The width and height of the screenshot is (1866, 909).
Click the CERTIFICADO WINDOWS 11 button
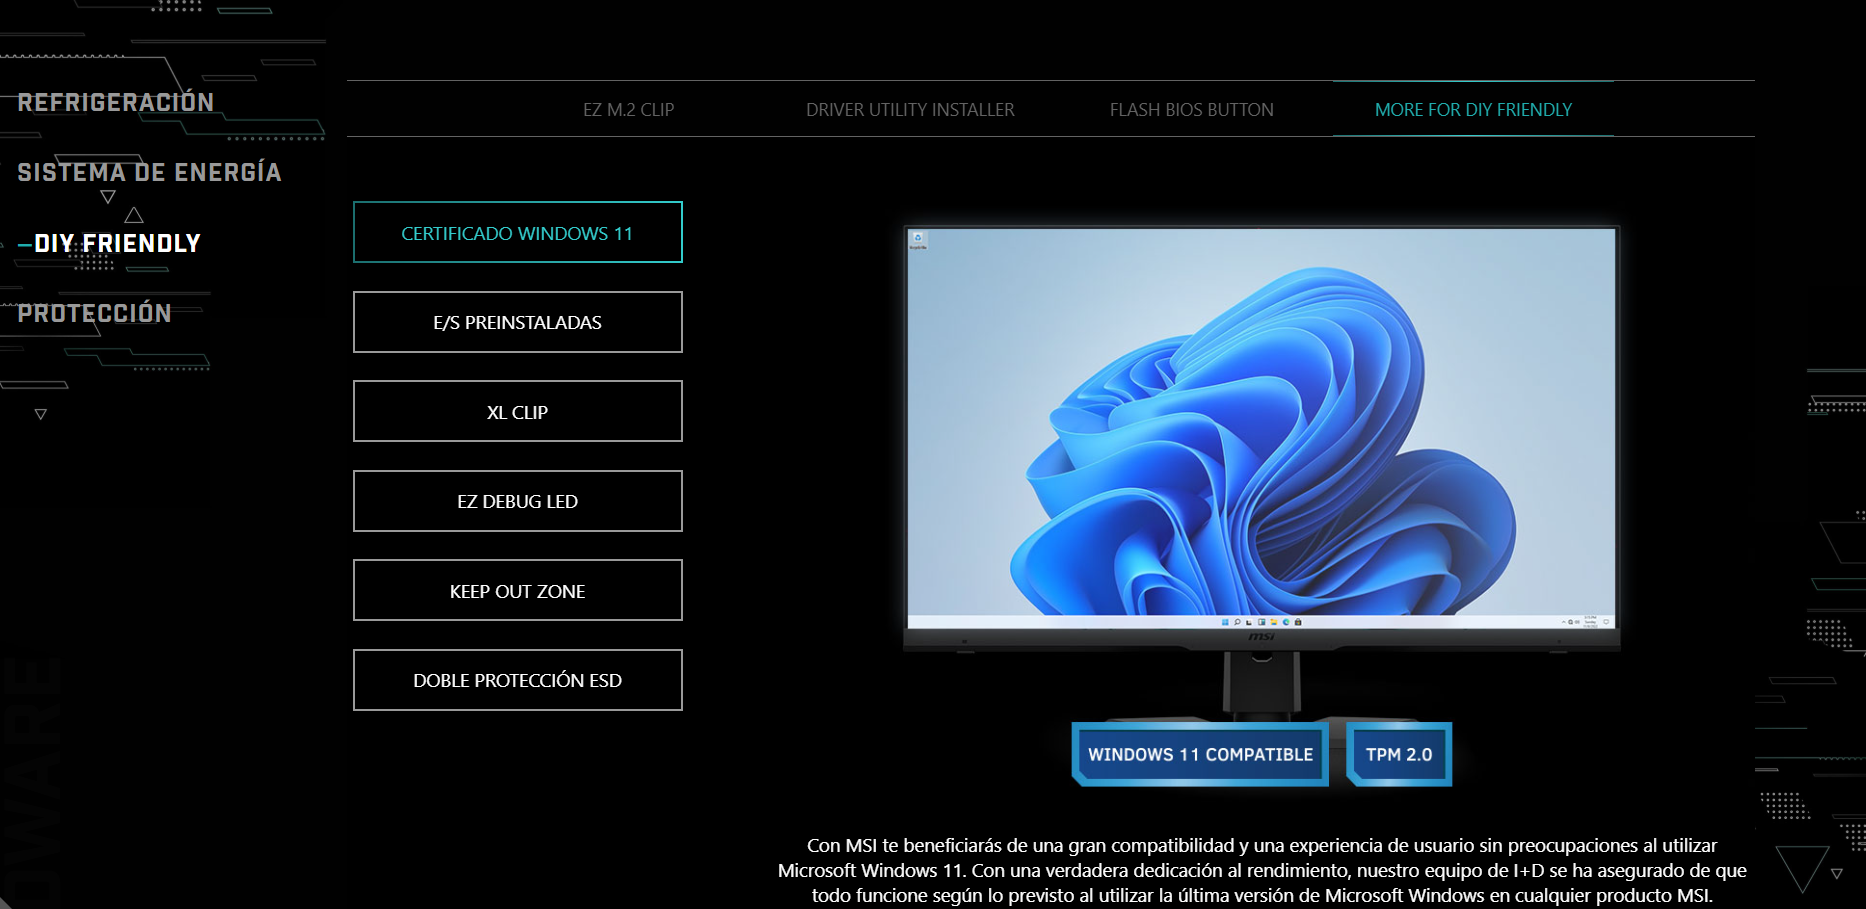517,233
